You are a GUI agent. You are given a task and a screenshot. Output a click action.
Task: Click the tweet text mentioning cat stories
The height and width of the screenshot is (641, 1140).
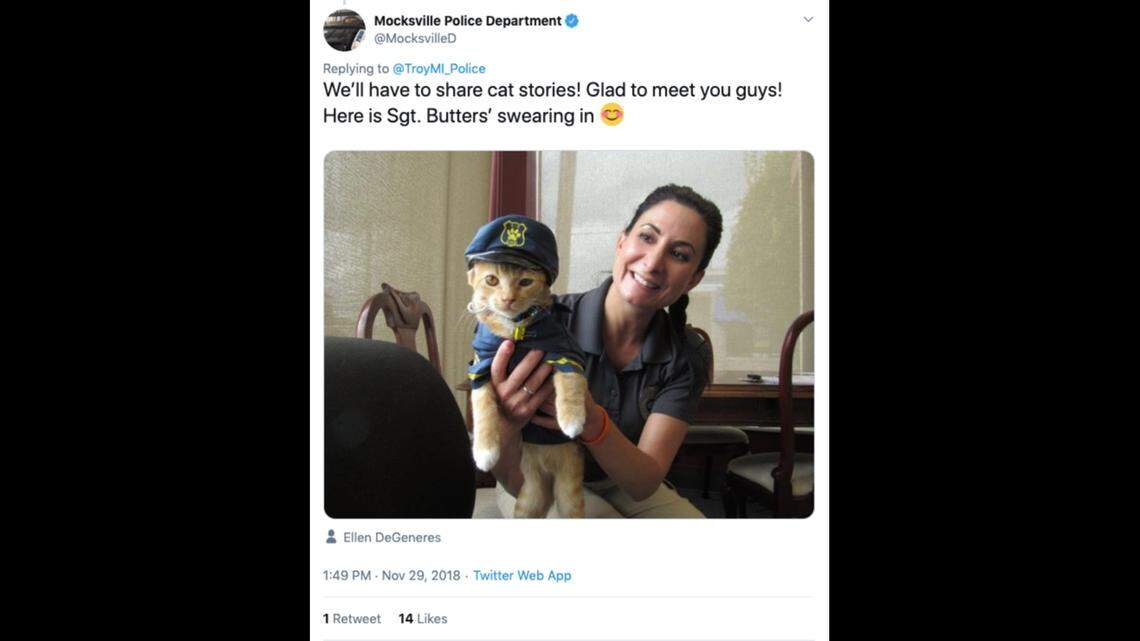click(552, 90)
